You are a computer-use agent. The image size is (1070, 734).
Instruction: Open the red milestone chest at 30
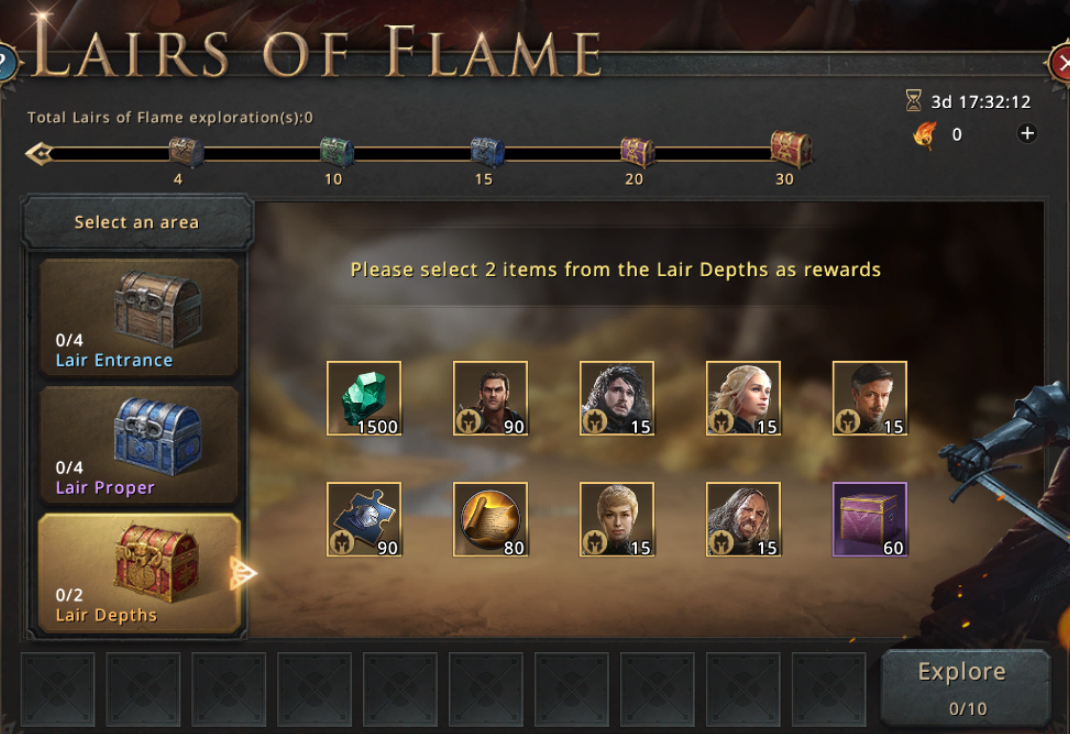click(791, 149)
